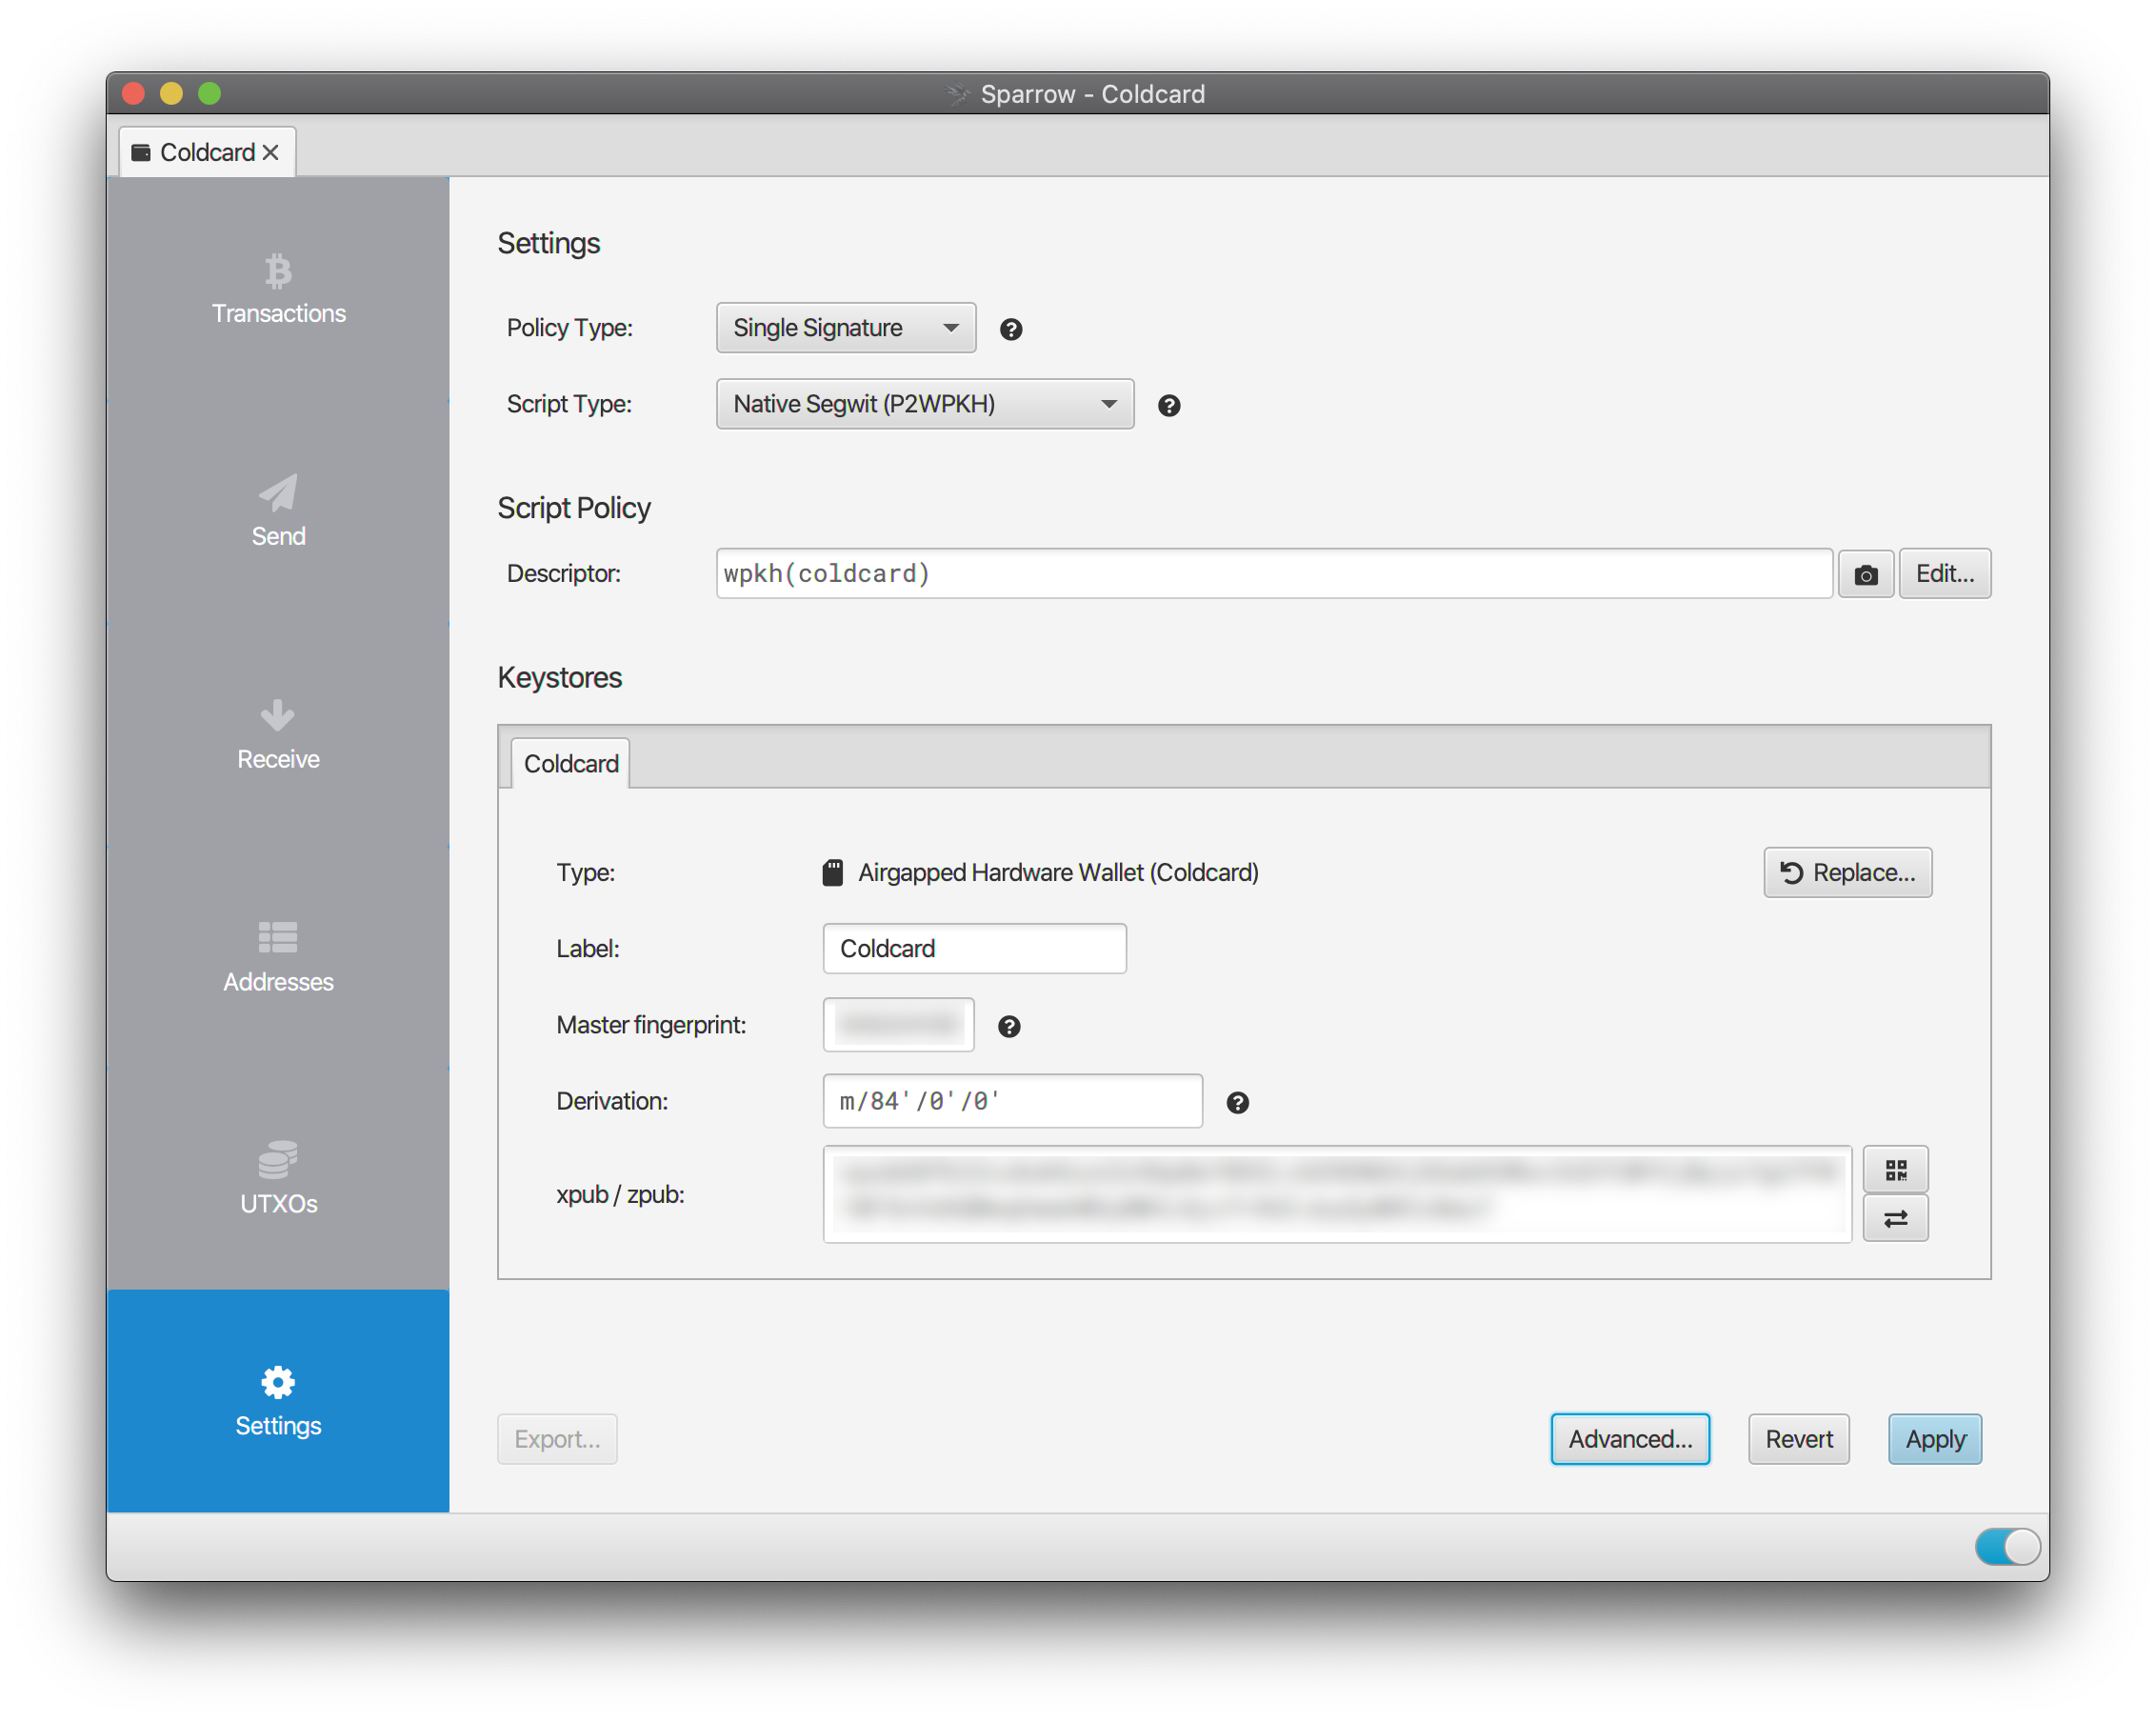
Task: Open the Derivation help question mark
Action: click(1239, 1102)
